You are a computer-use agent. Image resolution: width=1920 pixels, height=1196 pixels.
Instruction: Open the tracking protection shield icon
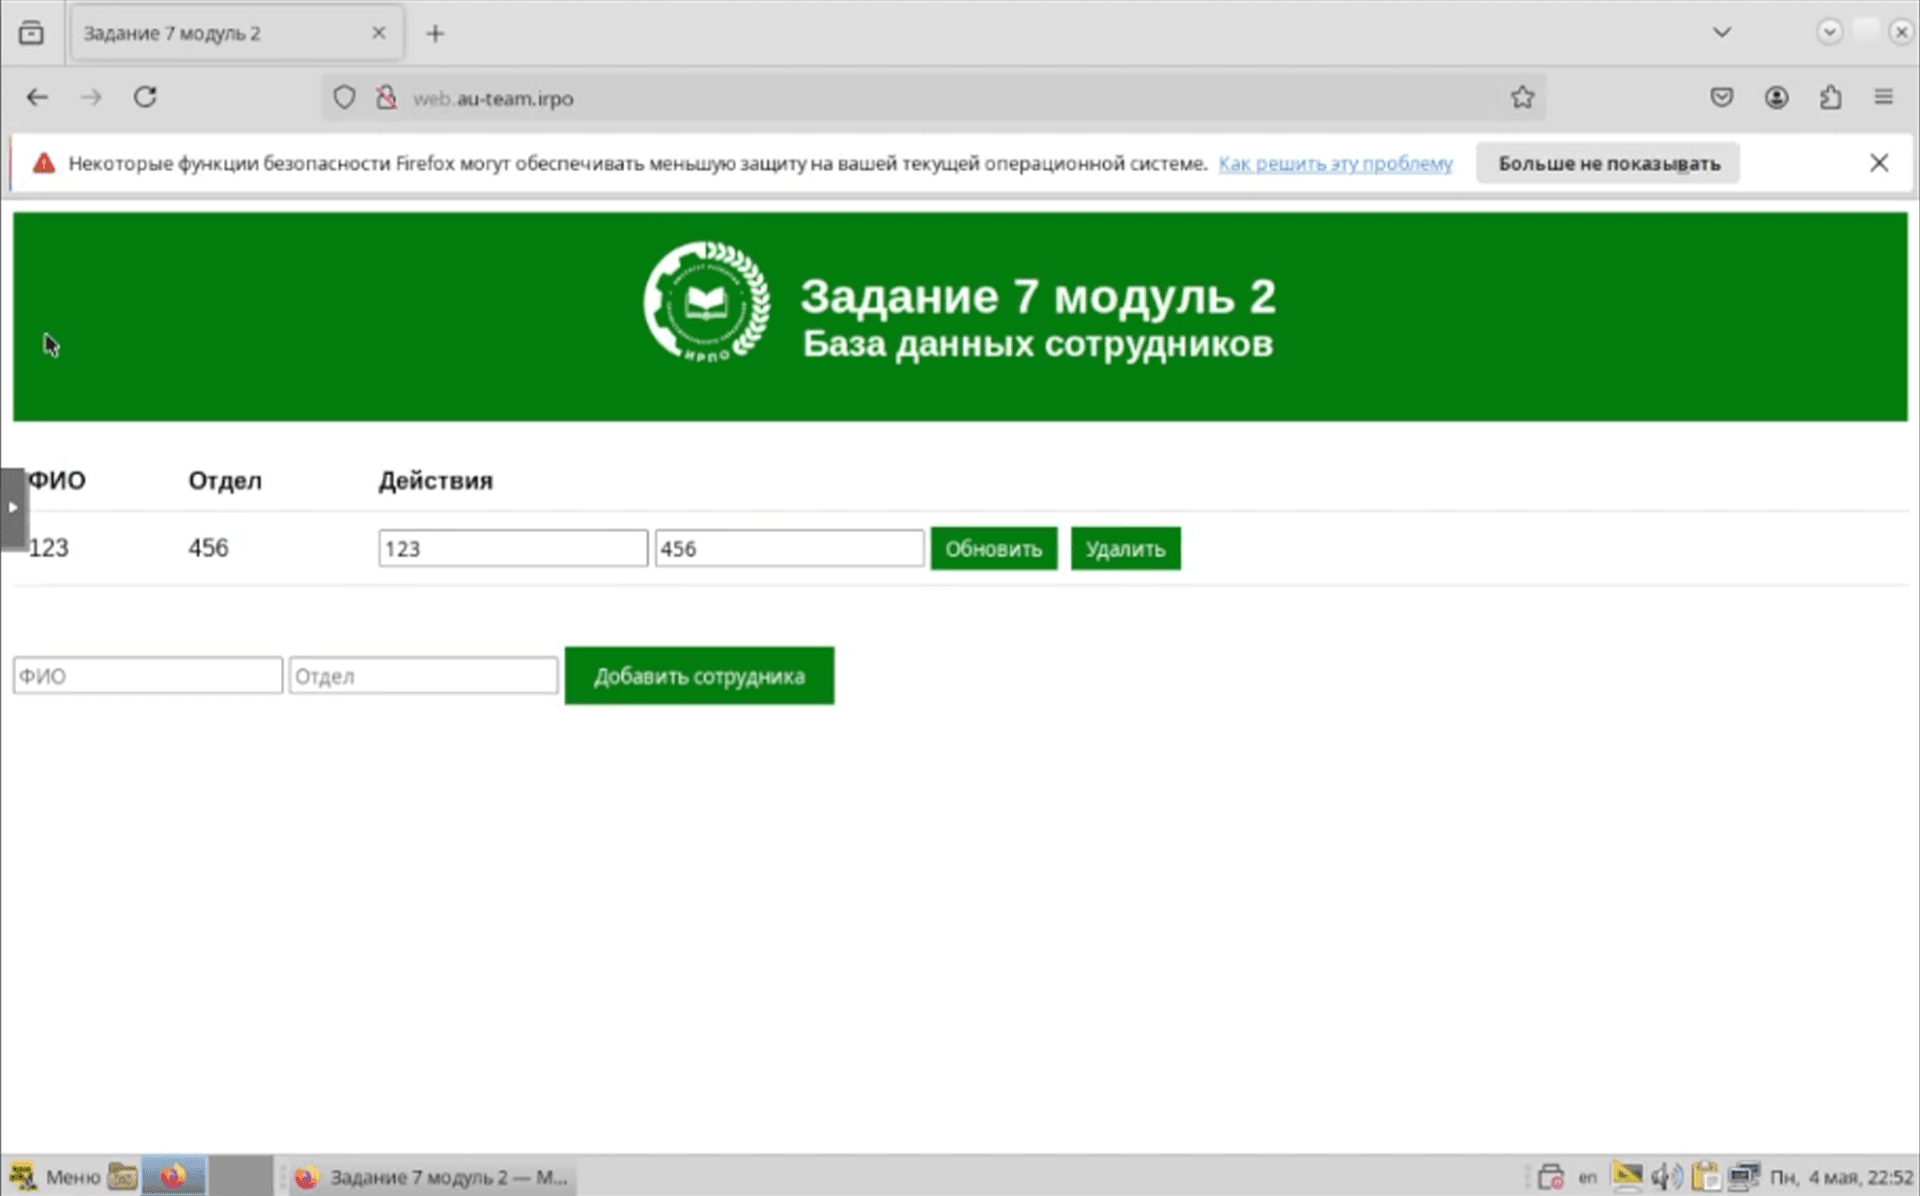pyautogui.click(x=344, y=98)
